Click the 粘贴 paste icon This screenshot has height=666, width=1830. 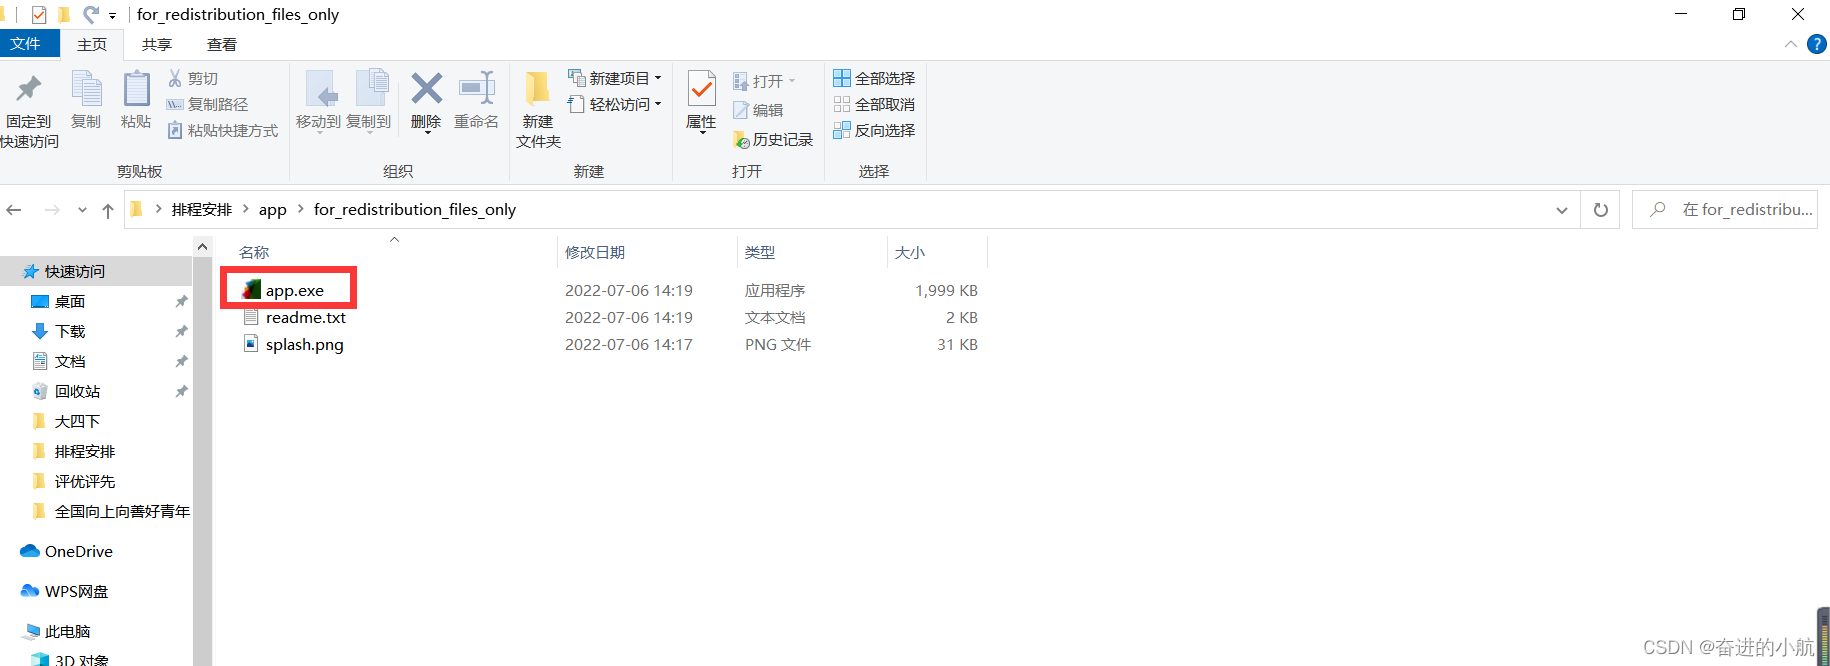click(x=136, y=90)
